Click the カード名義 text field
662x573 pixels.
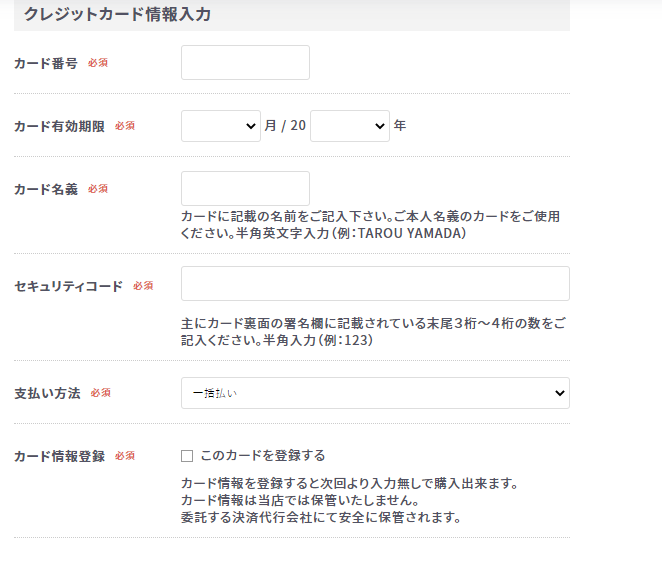pyautogui.click(x=245, y=188)
